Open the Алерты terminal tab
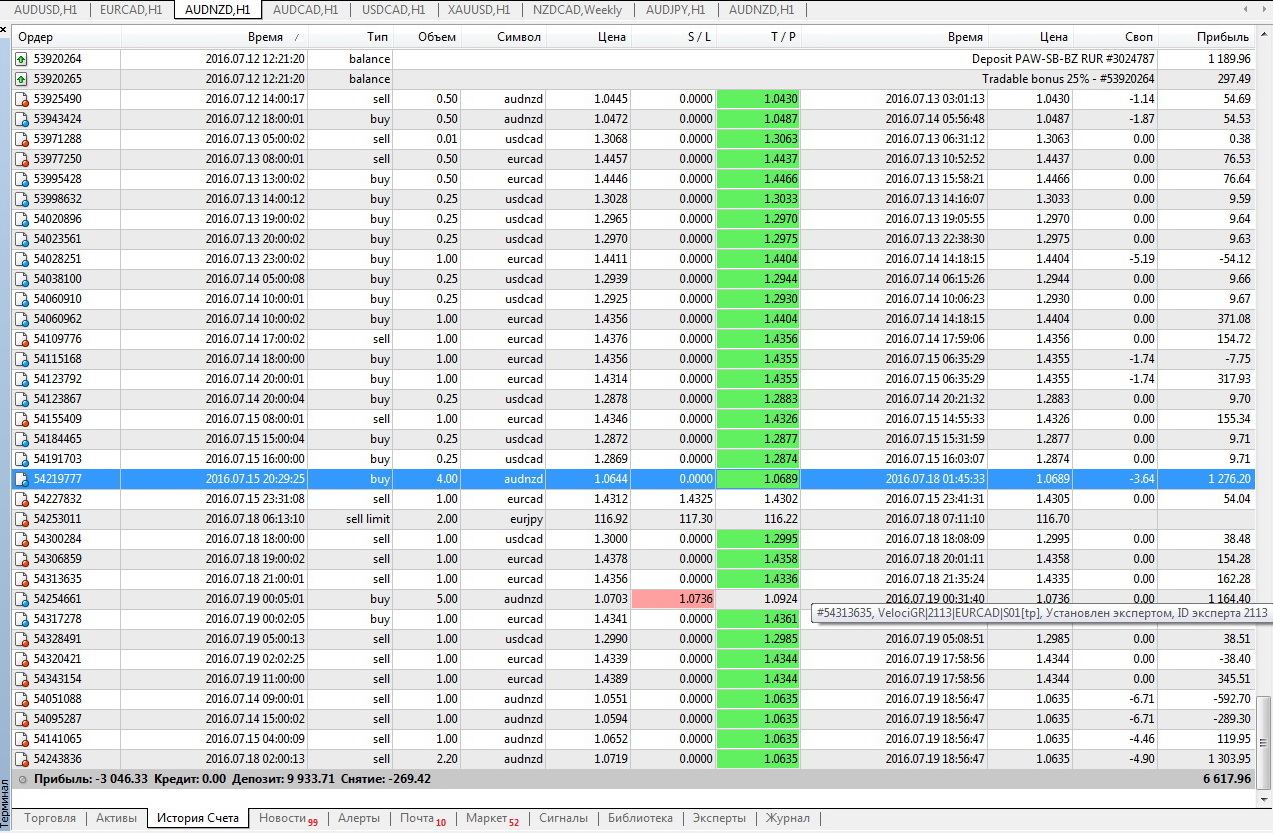Image resolution: width=1273 pixels, height=833 pixels. pos(359,818)
